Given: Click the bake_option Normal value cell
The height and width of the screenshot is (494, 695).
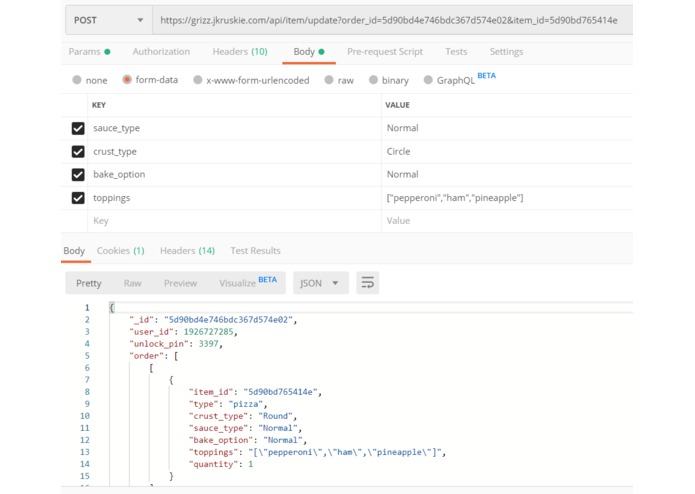Looking at the screenshot, I should coord(507,175).
